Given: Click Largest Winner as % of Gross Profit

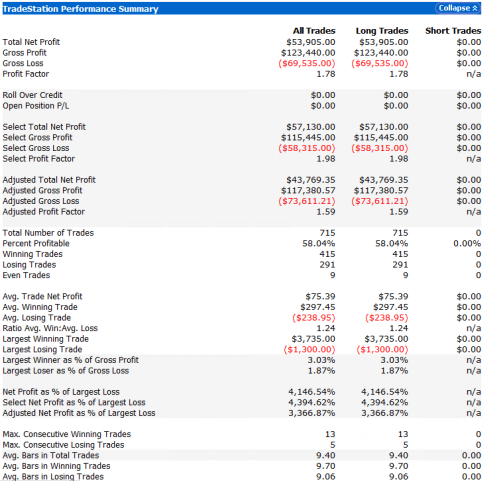Looking at the screenshot, I should point(71,360).
